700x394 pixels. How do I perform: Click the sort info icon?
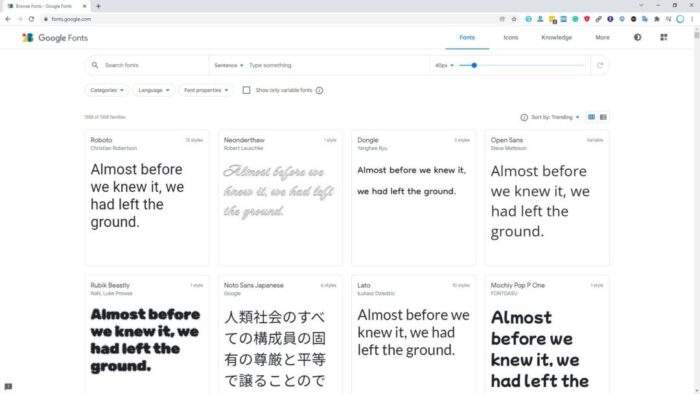524,117
